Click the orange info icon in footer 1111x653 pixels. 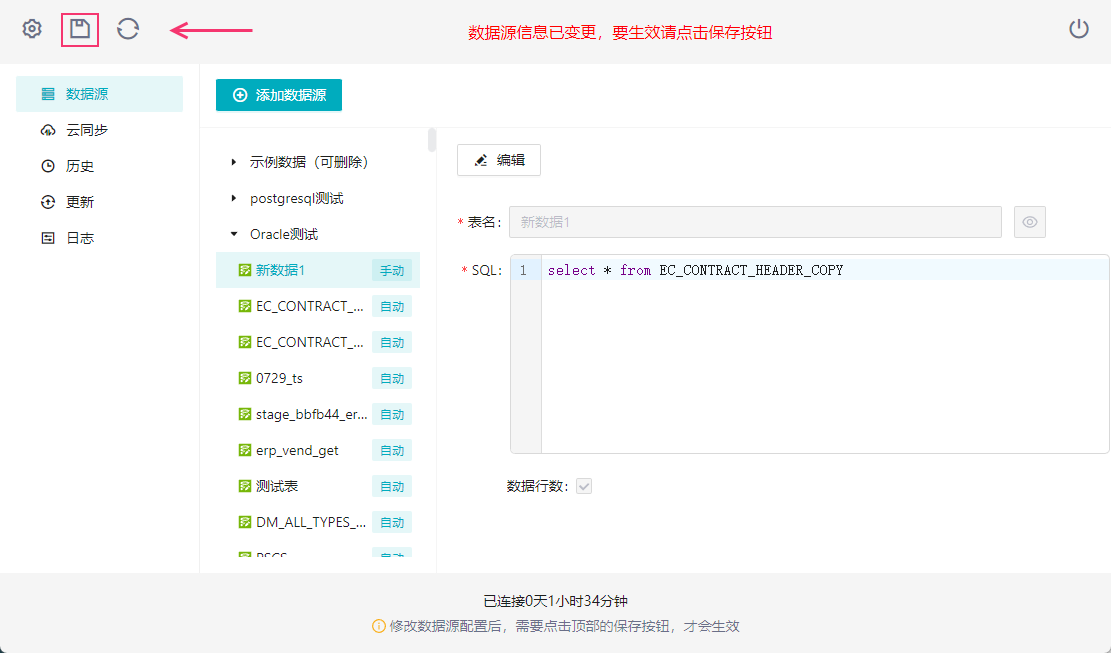click(x=379, y=626)
